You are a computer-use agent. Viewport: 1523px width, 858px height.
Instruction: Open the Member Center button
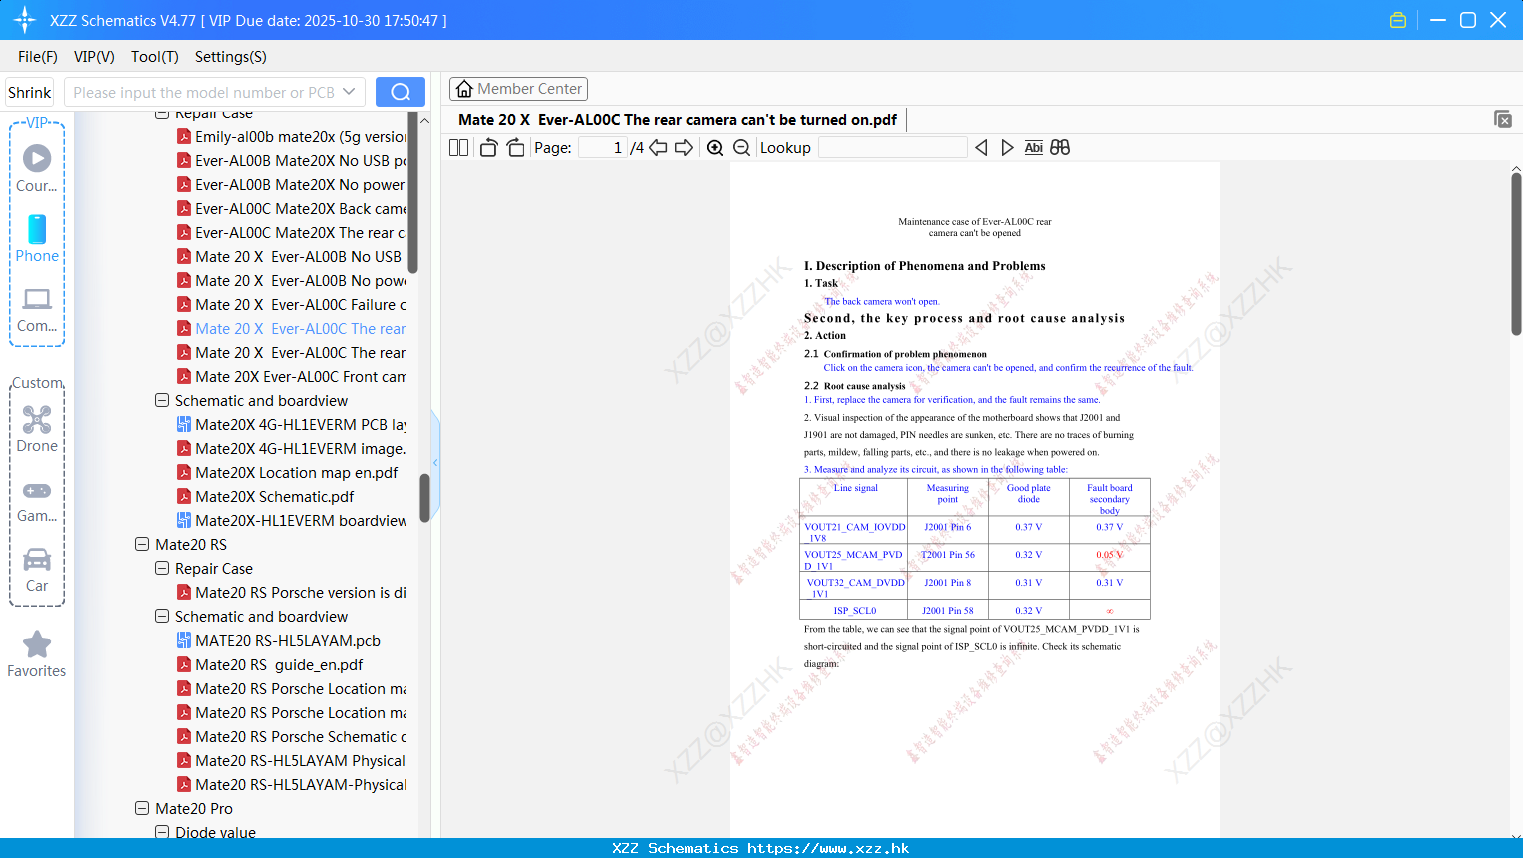click(x=518, y=89)
